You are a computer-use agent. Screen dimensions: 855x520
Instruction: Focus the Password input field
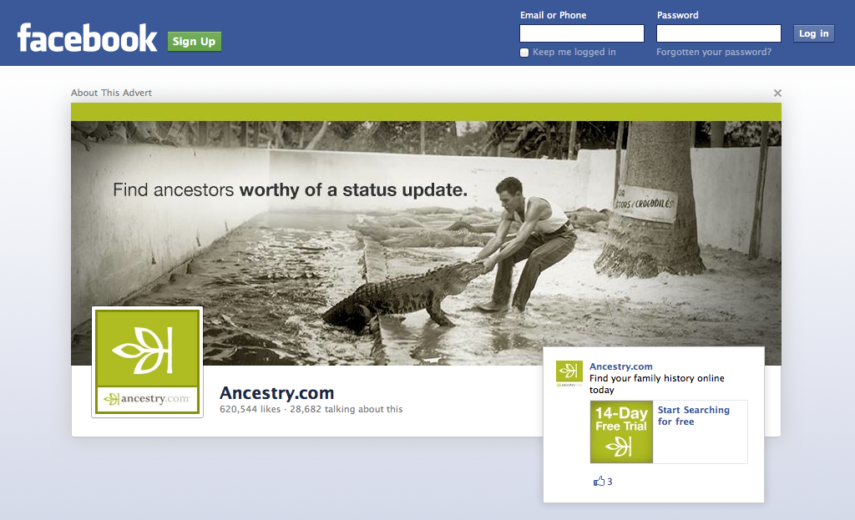[718, 33]
